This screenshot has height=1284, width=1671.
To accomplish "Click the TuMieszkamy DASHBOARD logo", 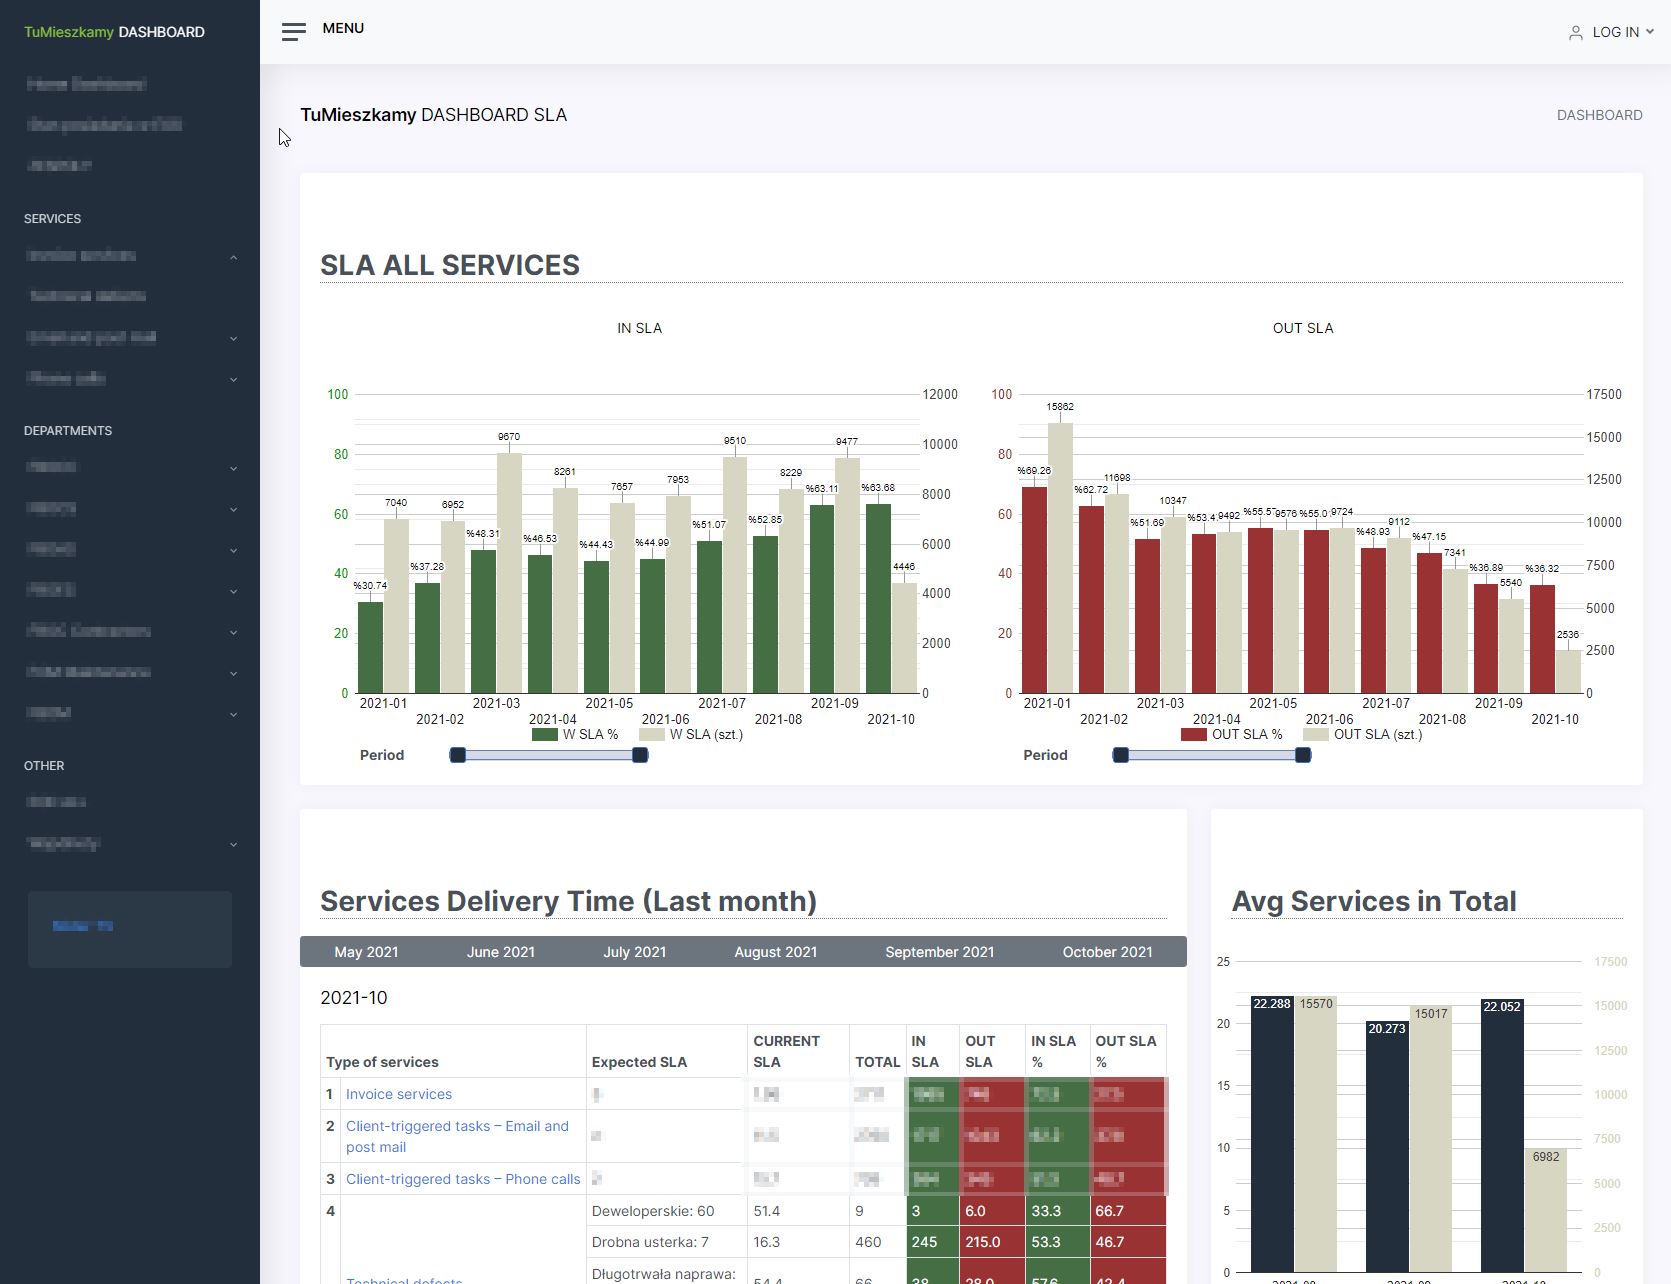I will (x=115, y=32).
